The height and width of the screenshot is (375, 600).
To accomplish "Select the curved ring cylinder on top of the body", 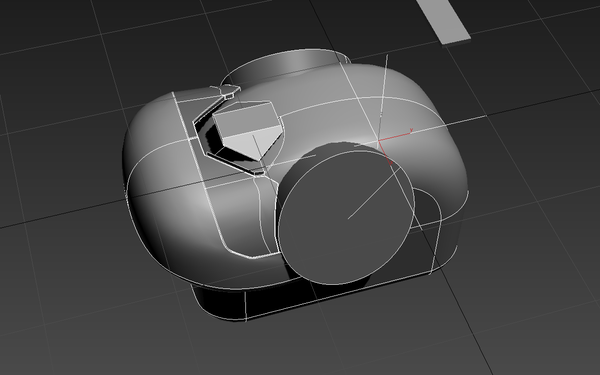I will (286, 66).
